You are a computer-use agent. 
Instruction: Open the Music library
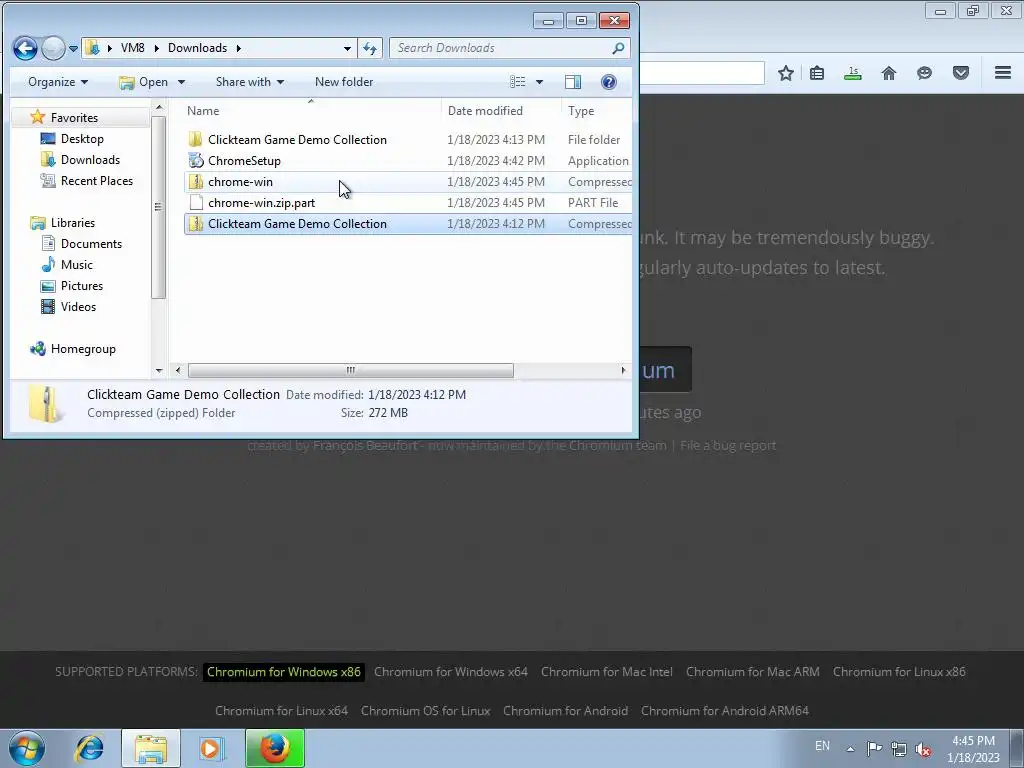[x=76, y=264]
